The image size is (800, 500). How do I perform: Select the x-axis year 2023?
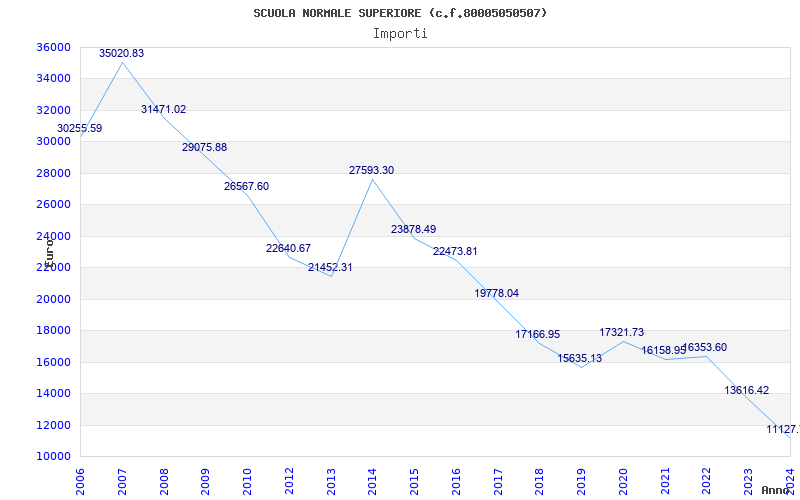pos(748,482)
